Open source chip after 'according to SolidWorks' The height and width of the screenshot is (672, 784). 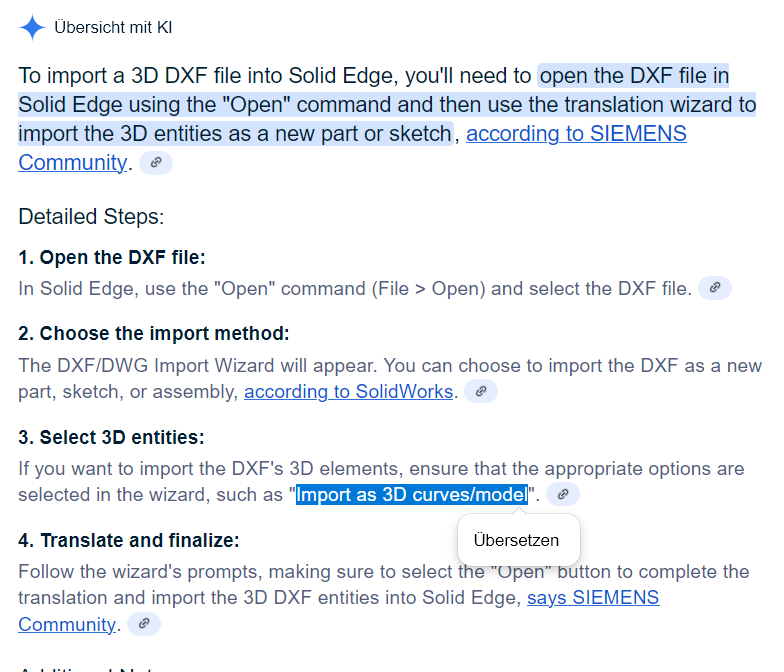(x=481, y=391)
